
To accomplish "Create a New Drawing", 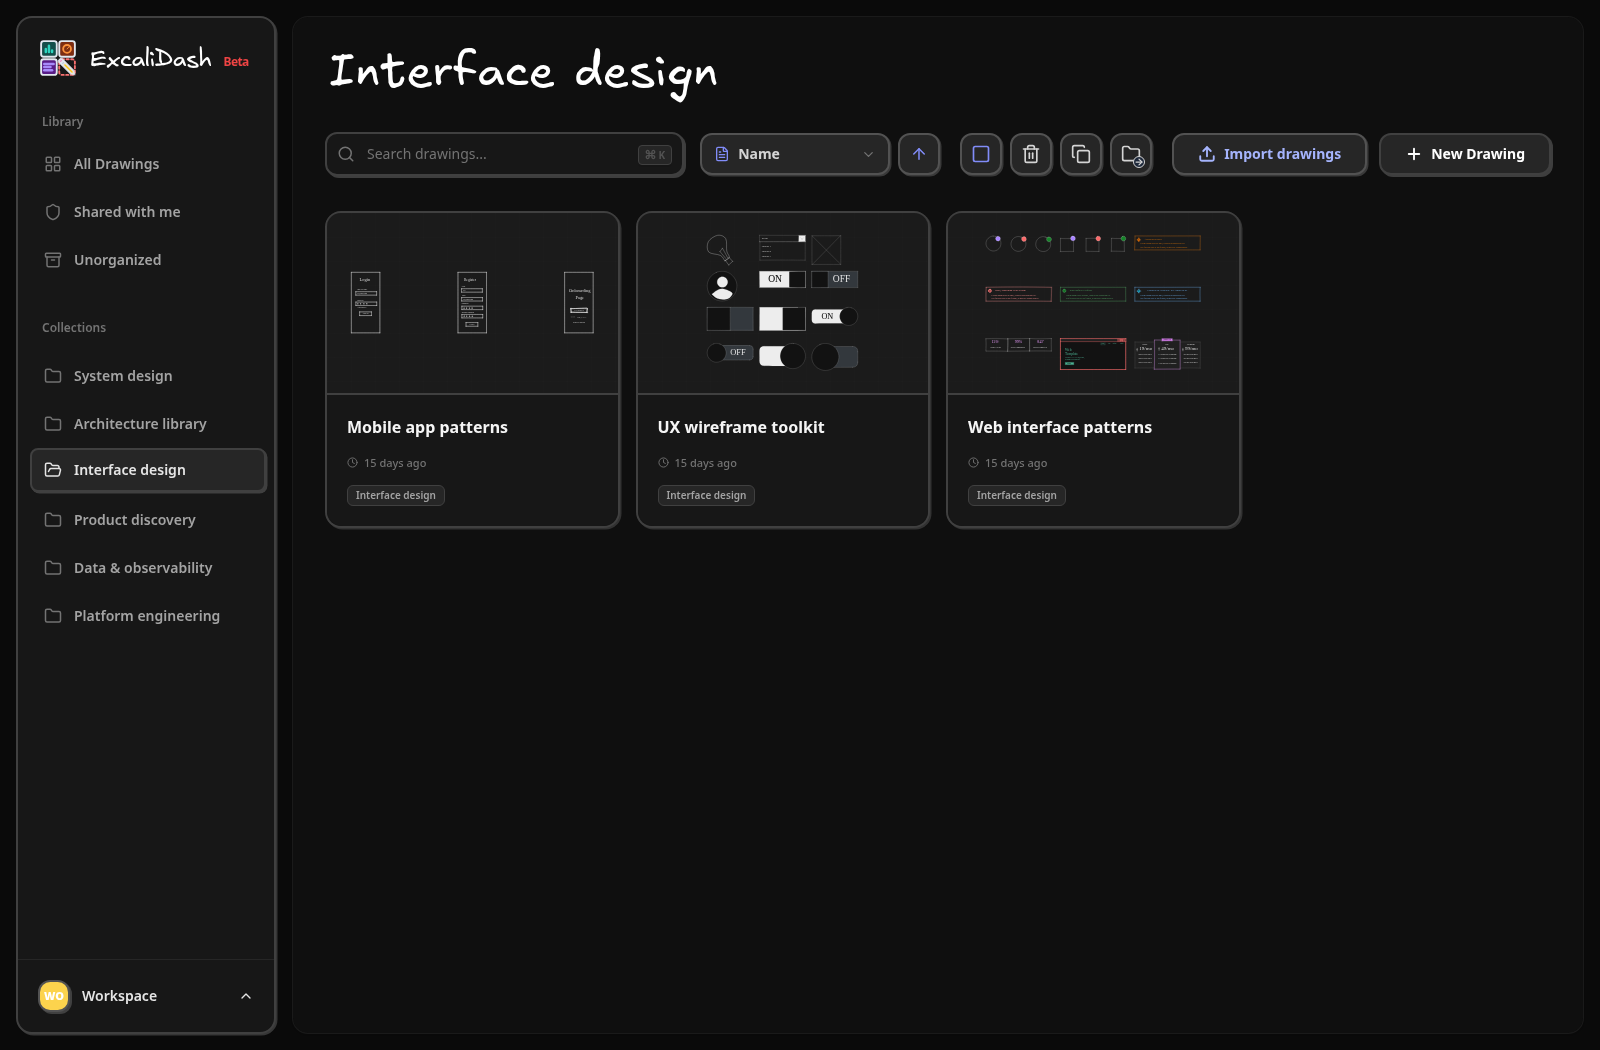I will pos(1465,154).
